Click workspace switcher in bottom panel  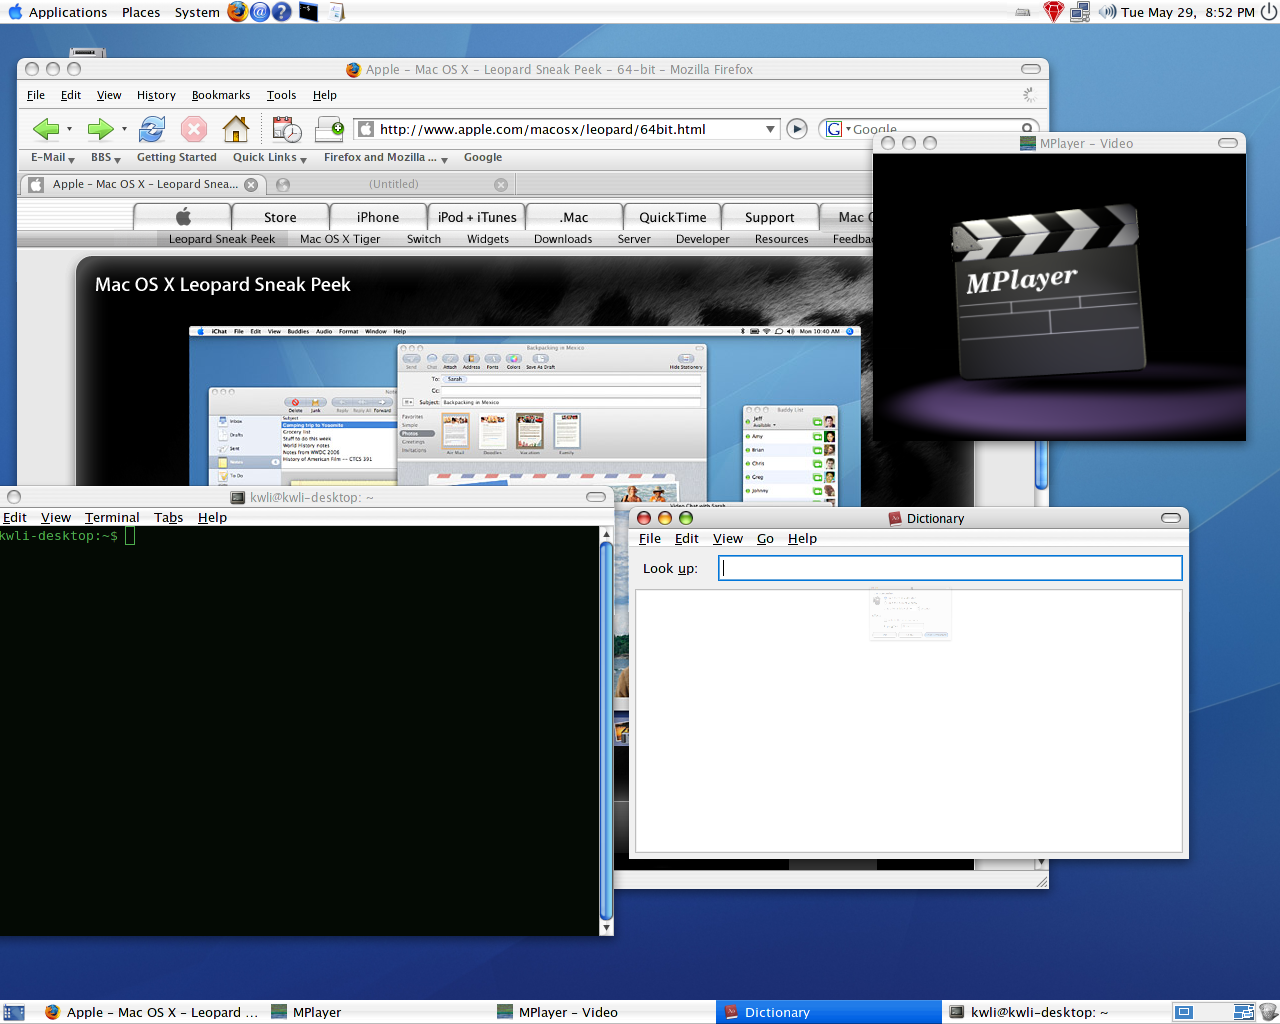(1214, 1012)
